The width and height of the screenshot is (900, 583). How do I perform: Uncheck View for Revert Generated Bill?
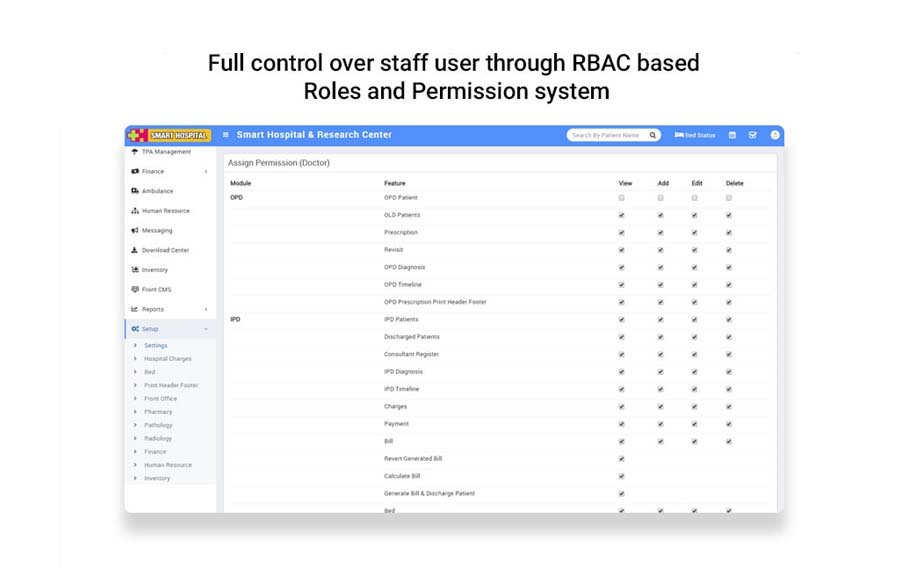(x=621, y=459)
